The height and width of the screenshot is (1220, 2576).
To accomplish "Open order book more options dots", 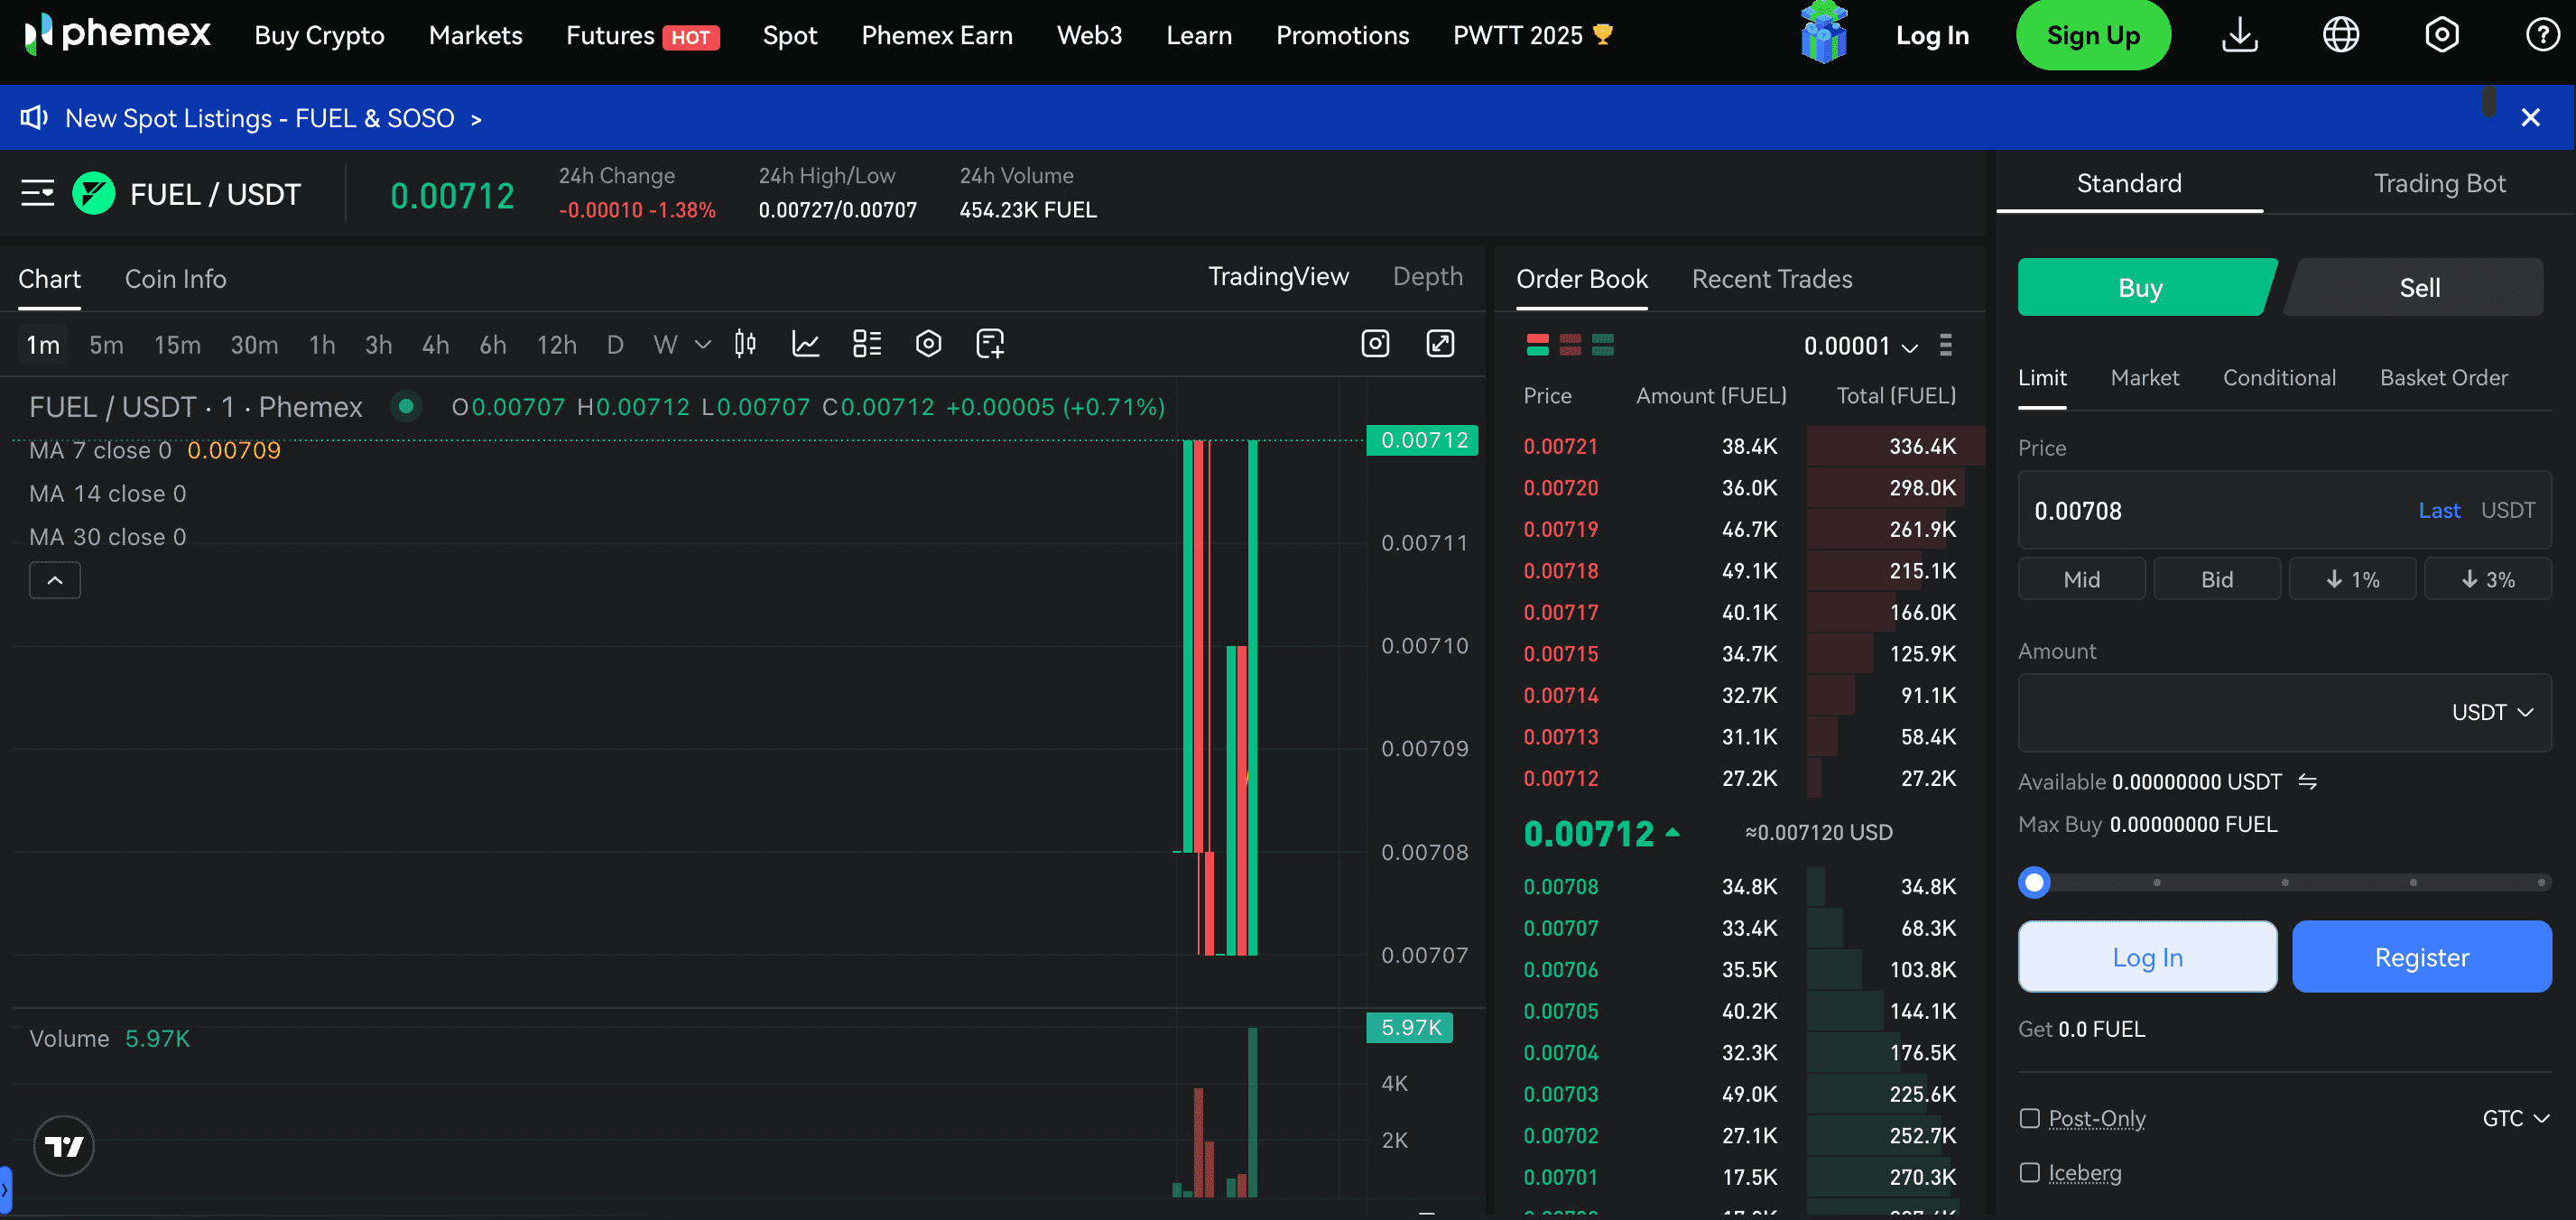I will 1945,345.
